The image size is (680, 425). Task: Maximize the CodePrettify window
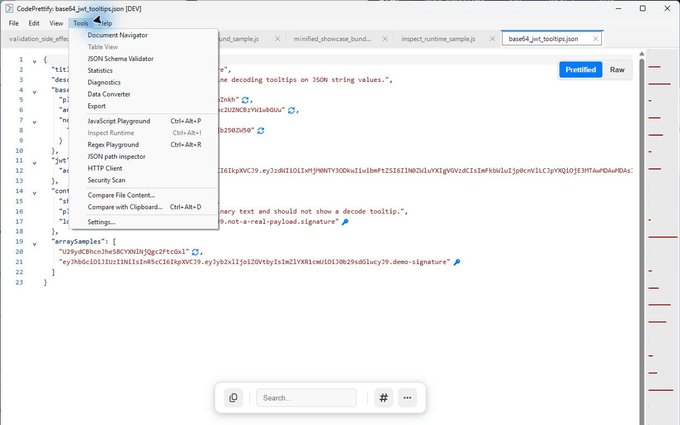coord(643,9)
